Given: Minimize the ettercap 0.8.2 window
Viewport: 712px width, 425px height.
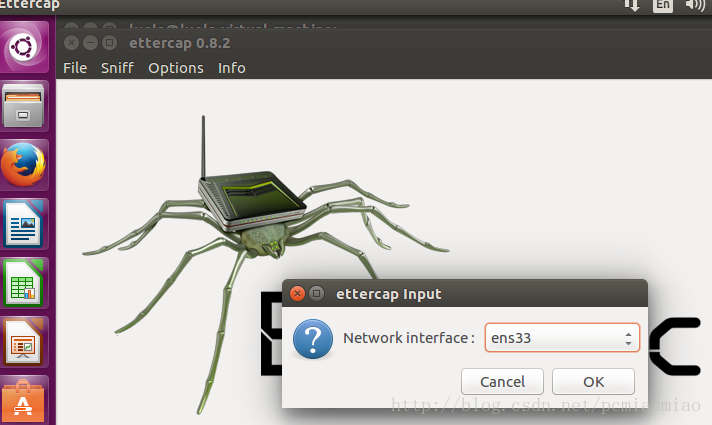Looking at the screenshot, I should coord(90,43).
